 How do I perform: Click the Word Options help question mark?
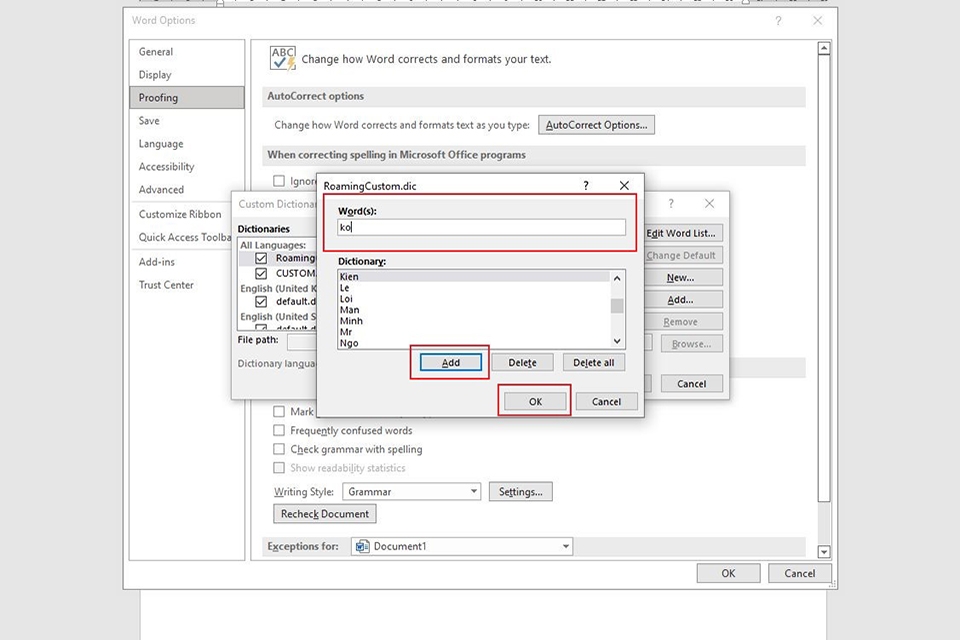pyautogui.click(x=778, y=21)
